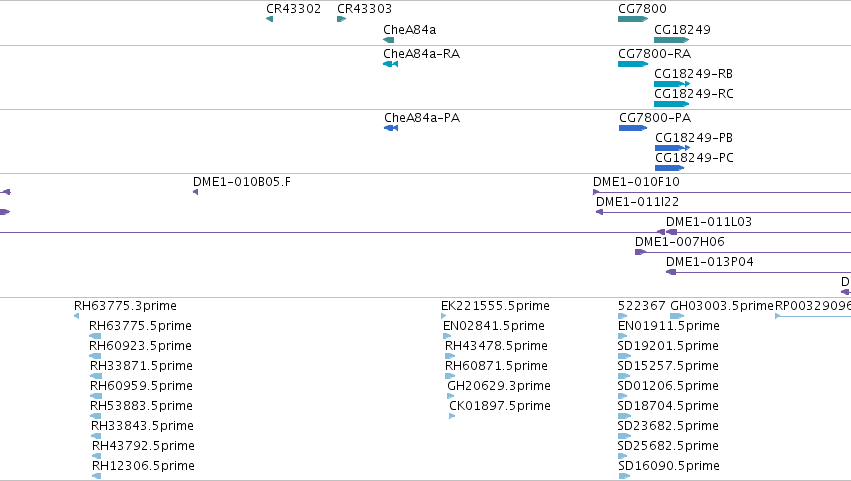Viewport: 851px width, 481px height.
Task: Select the CR43302 gene feature label
Action: click(293, 9)
